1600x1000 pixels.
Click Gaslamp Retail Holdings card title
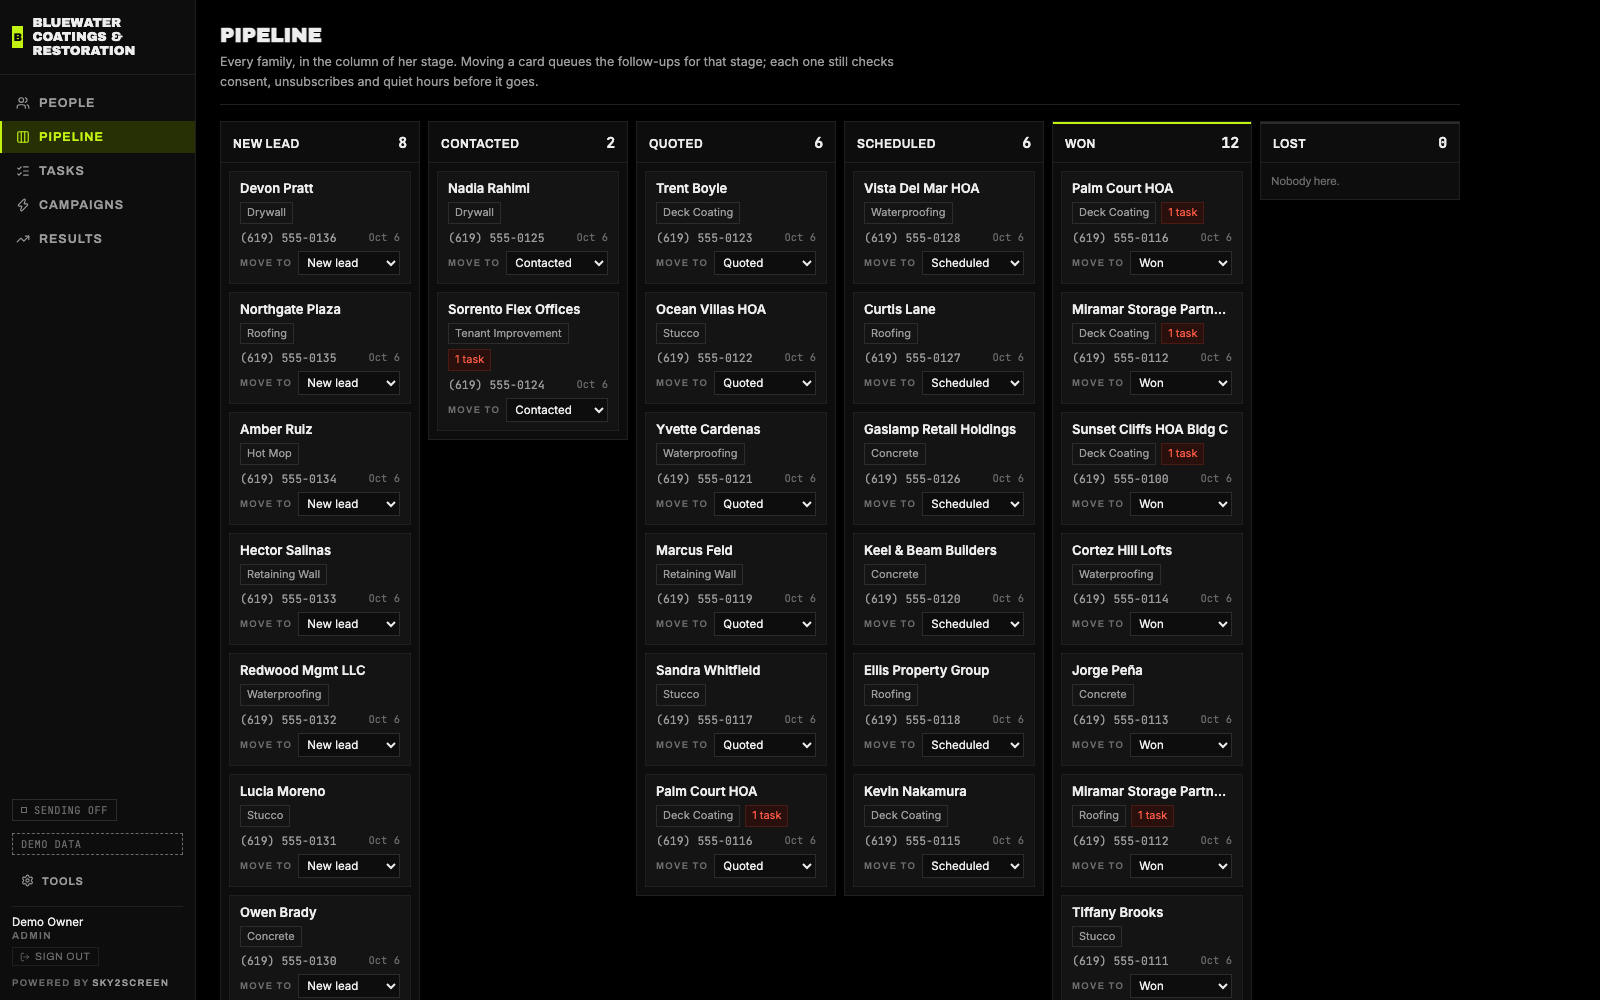[x=940, y=429]
